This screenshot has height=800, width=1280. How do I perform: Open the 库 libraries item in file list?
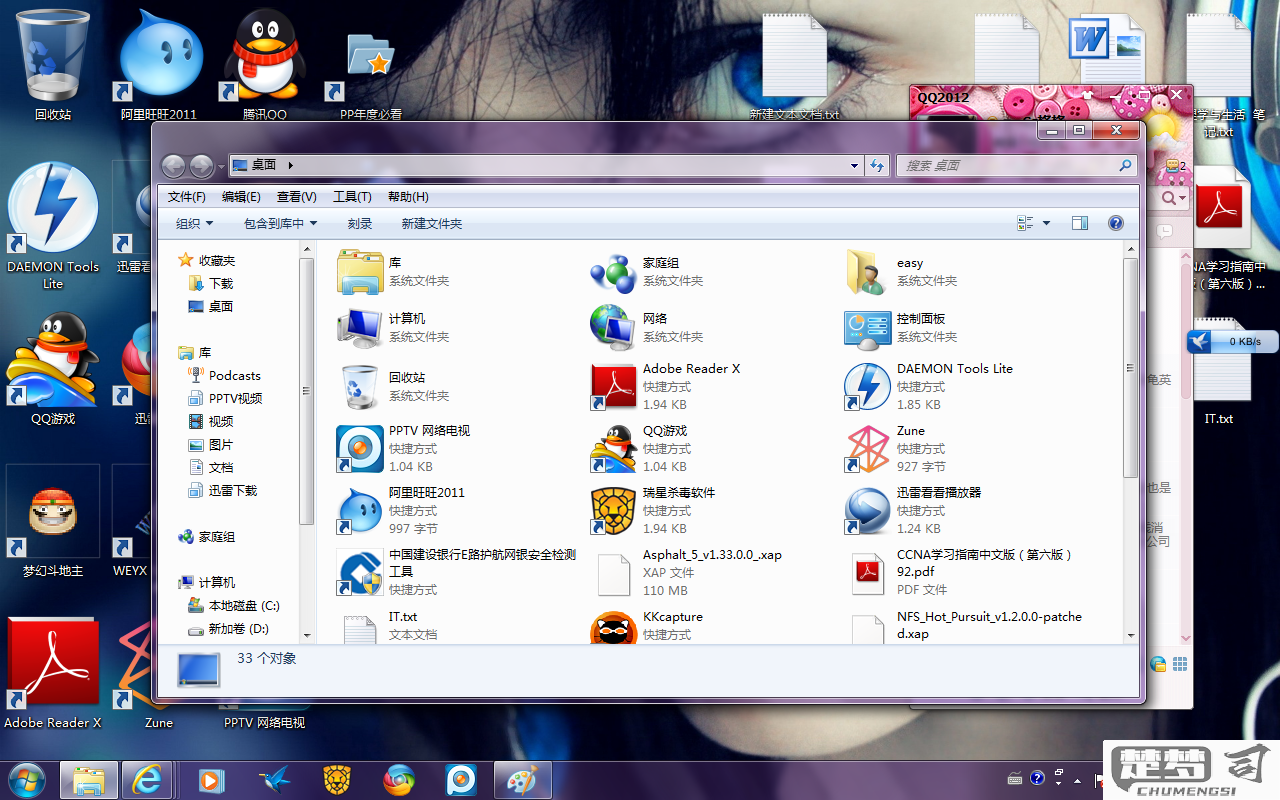click(x=393, y=272)
